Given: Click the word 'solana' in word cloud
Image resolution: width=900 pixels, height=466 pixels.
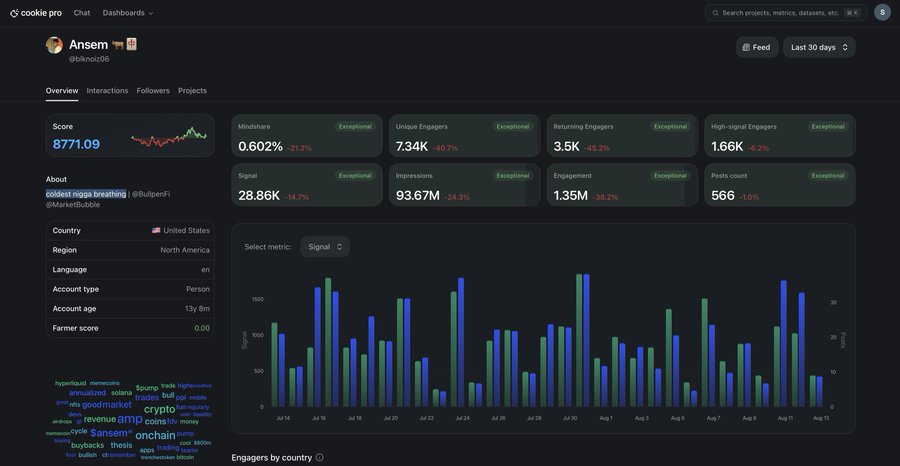Looking at the screenshot, I should [122, 393].
